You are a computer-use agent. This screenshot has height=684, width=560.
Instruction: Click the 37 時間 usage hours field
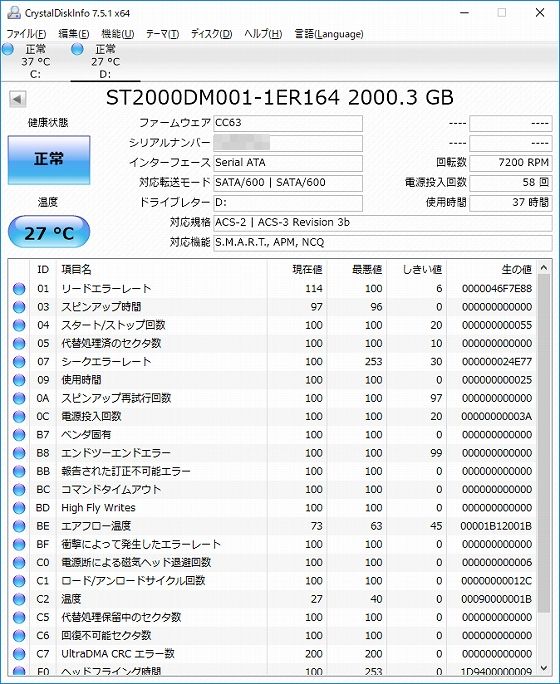coord(511,203)
